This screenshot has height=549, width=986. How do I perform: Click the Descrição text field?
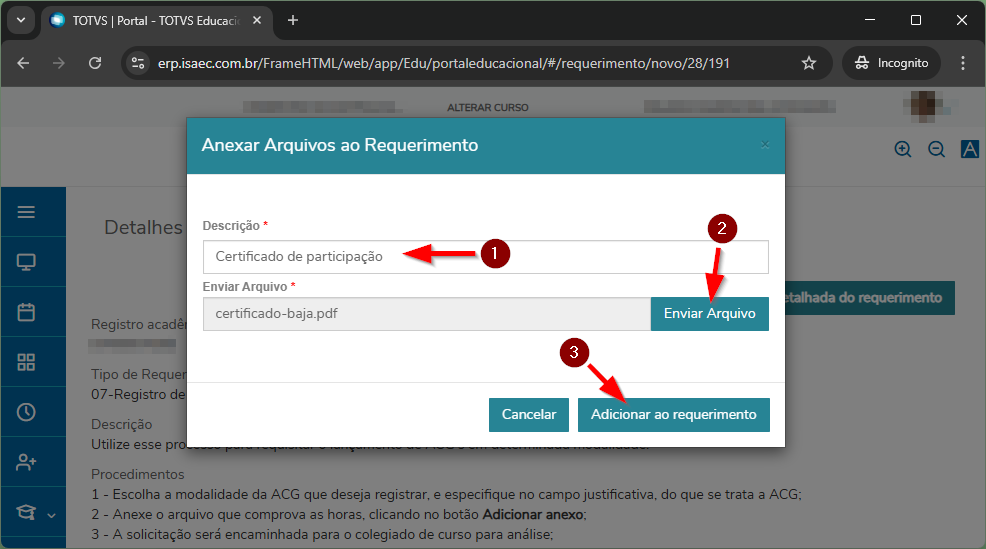(485, 257)
